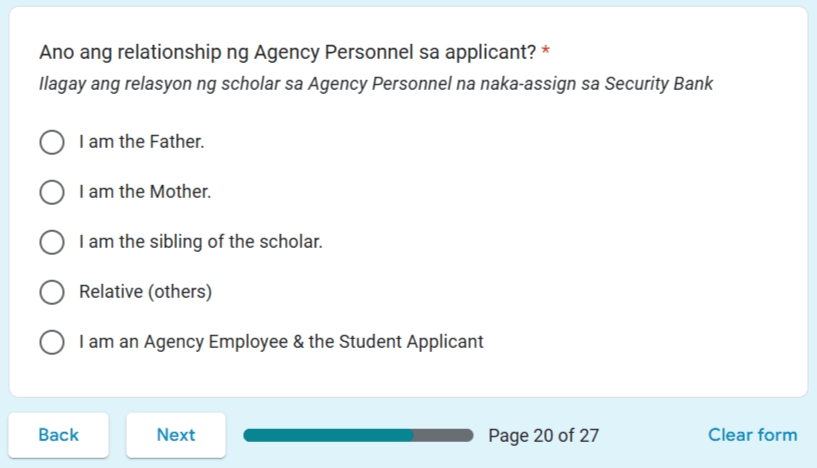Pick the sibling of the scholar radio button

click(52, 242)
